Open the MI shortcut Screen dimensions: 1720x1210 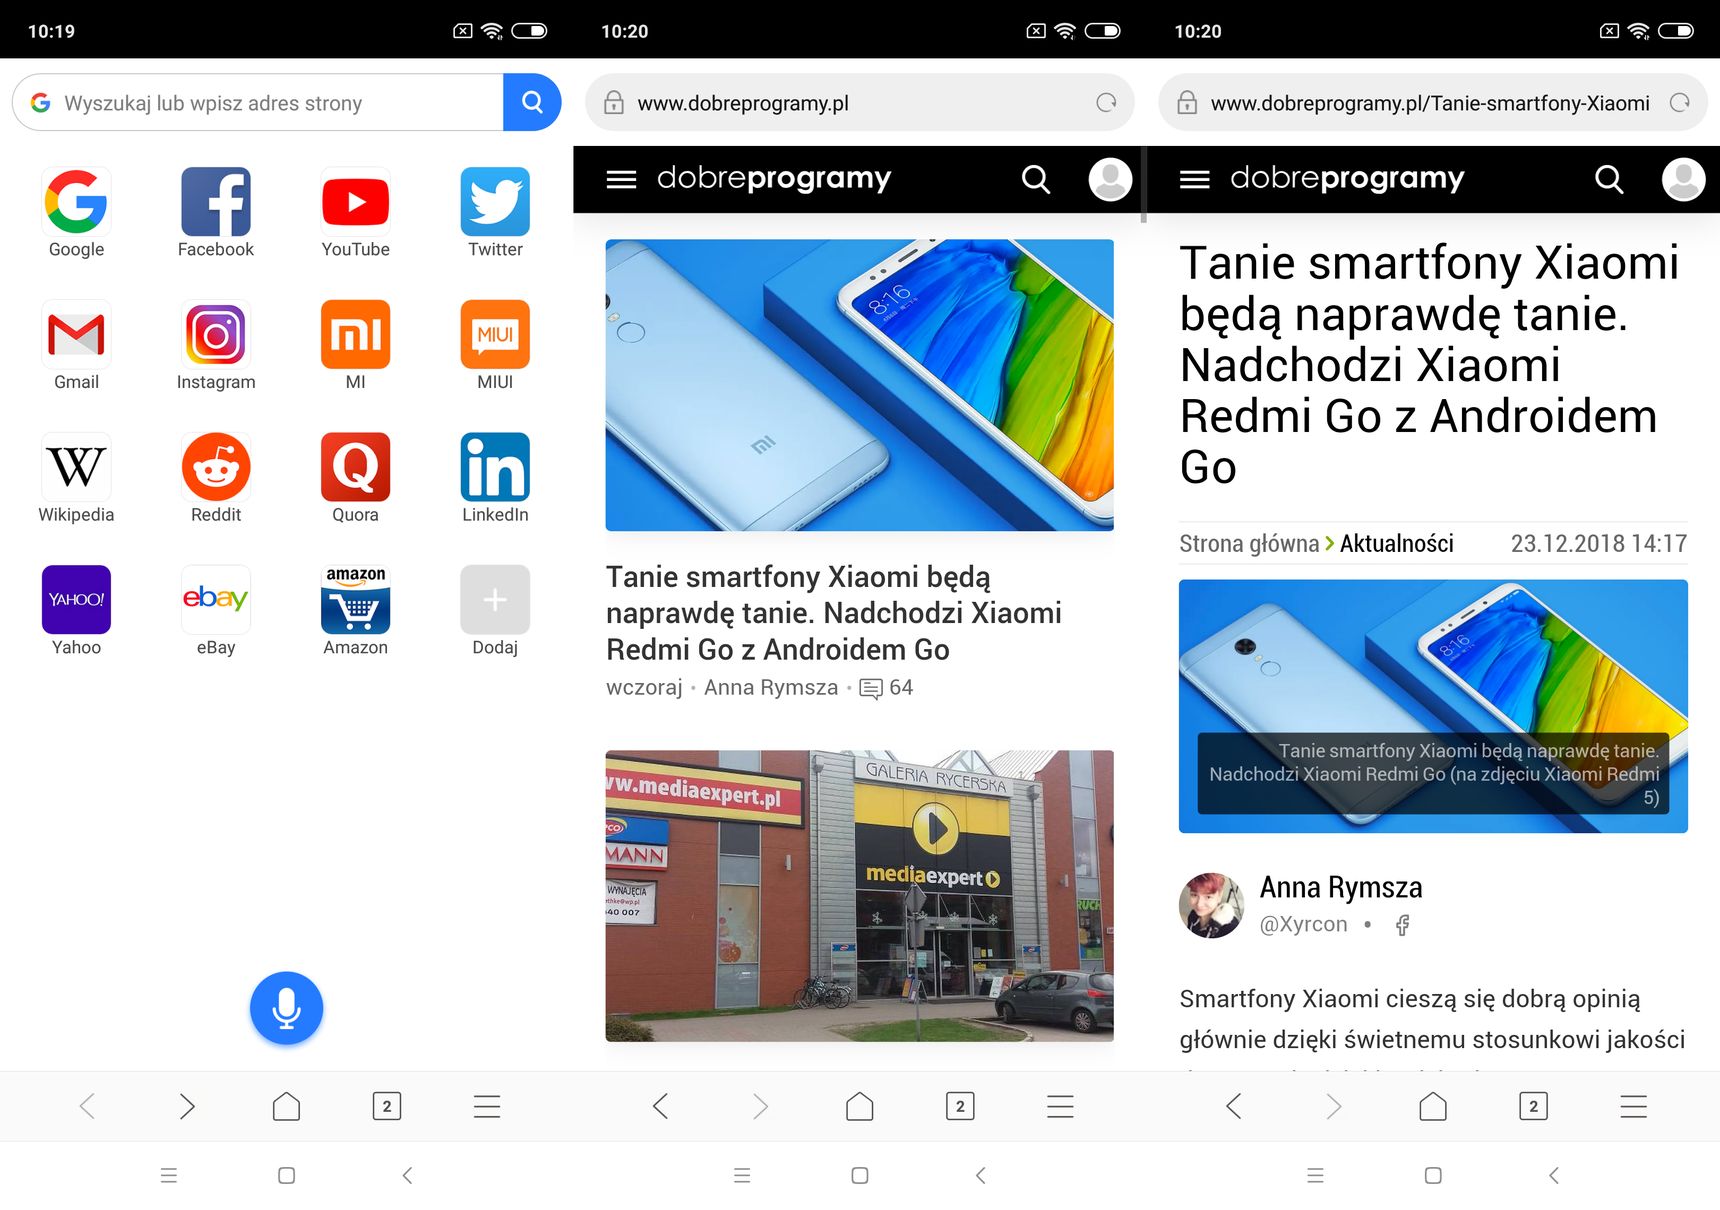tap(355, 334)
